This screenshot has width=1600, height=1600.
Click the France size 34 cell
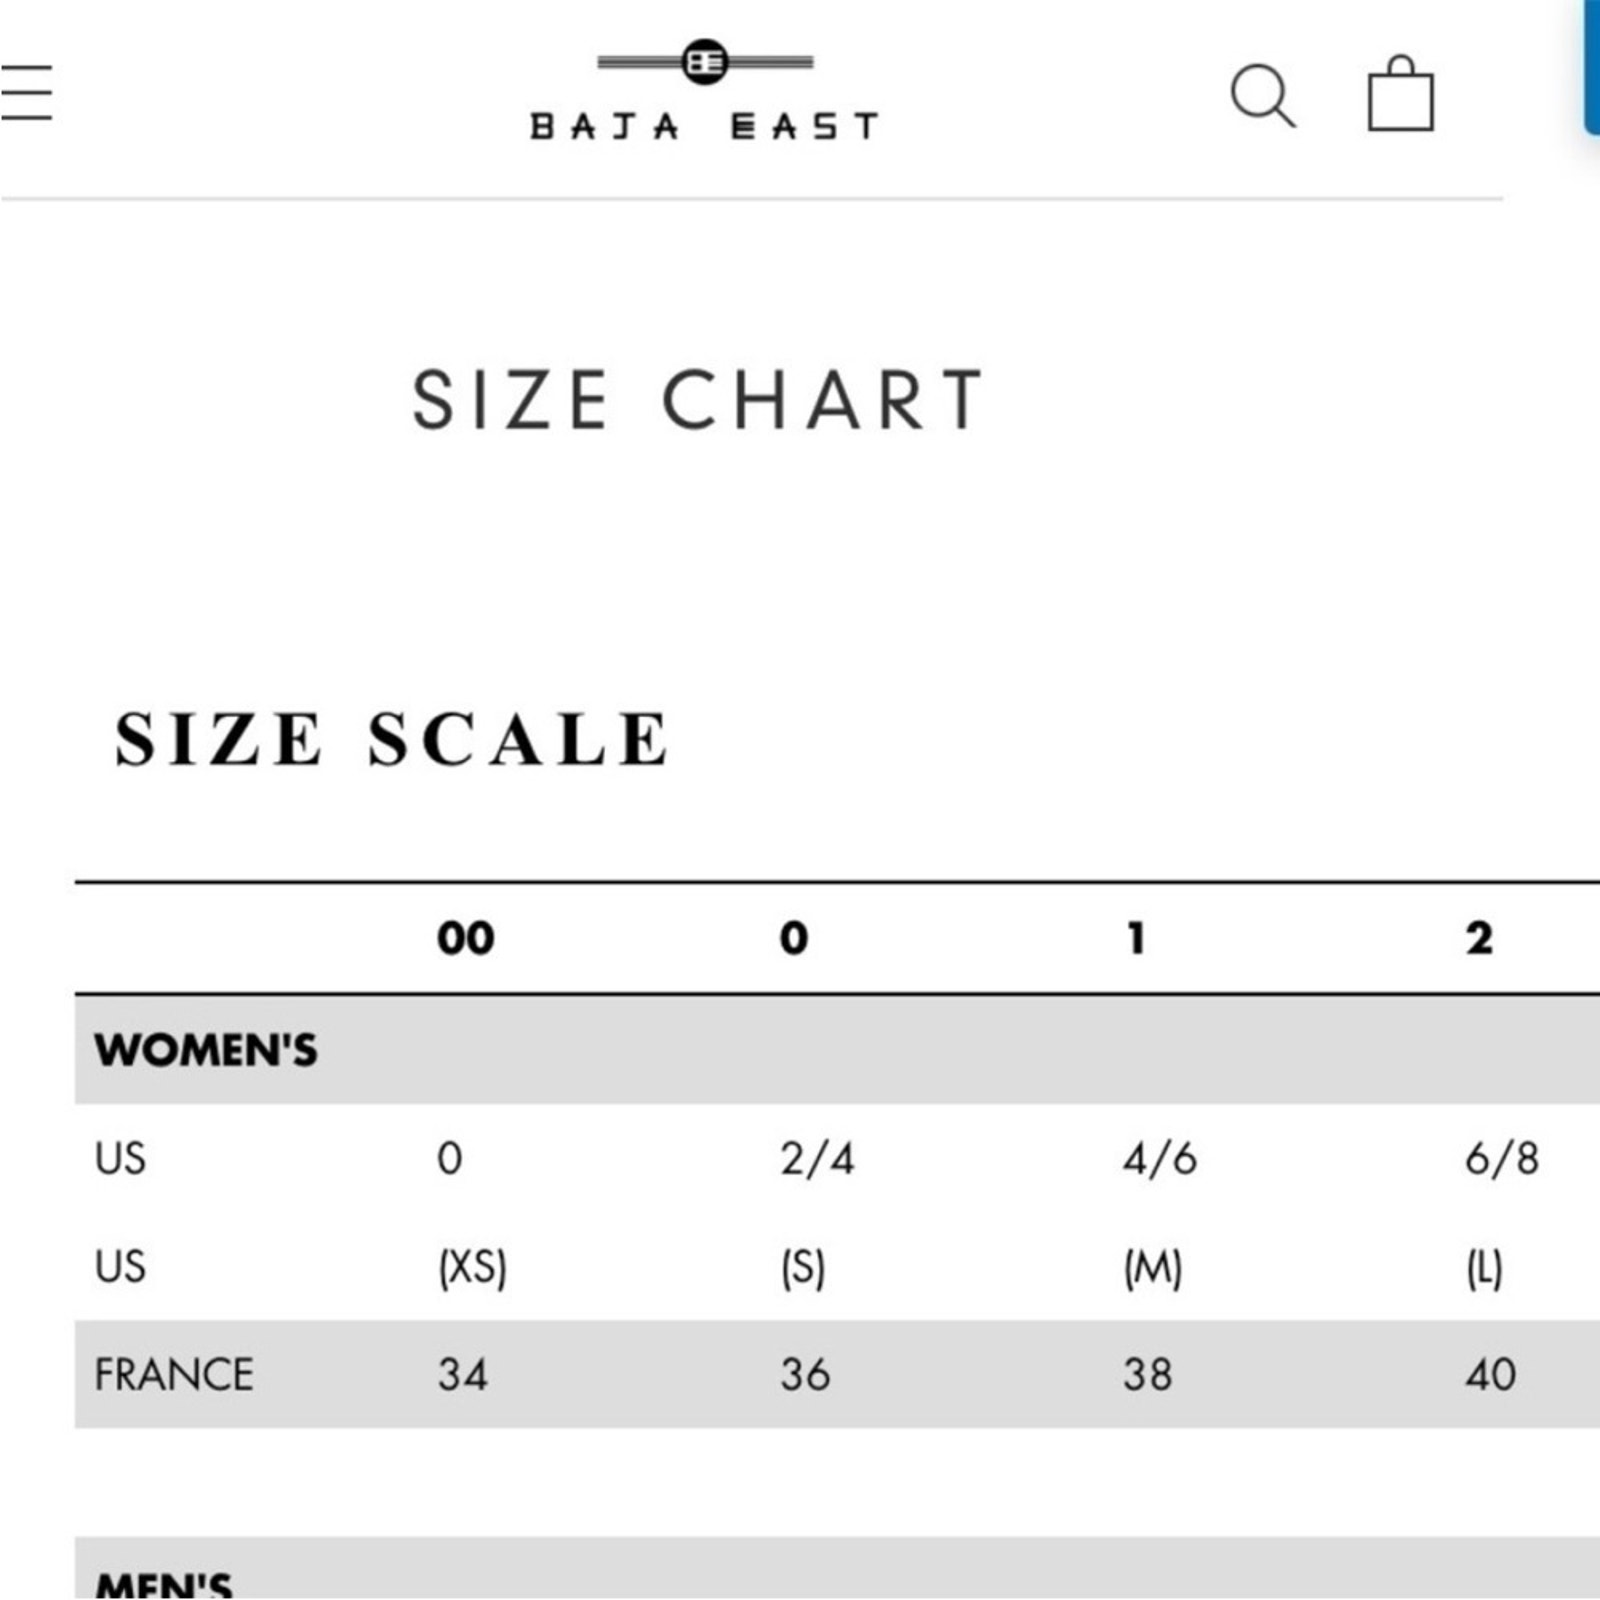tap(462, 1374)
